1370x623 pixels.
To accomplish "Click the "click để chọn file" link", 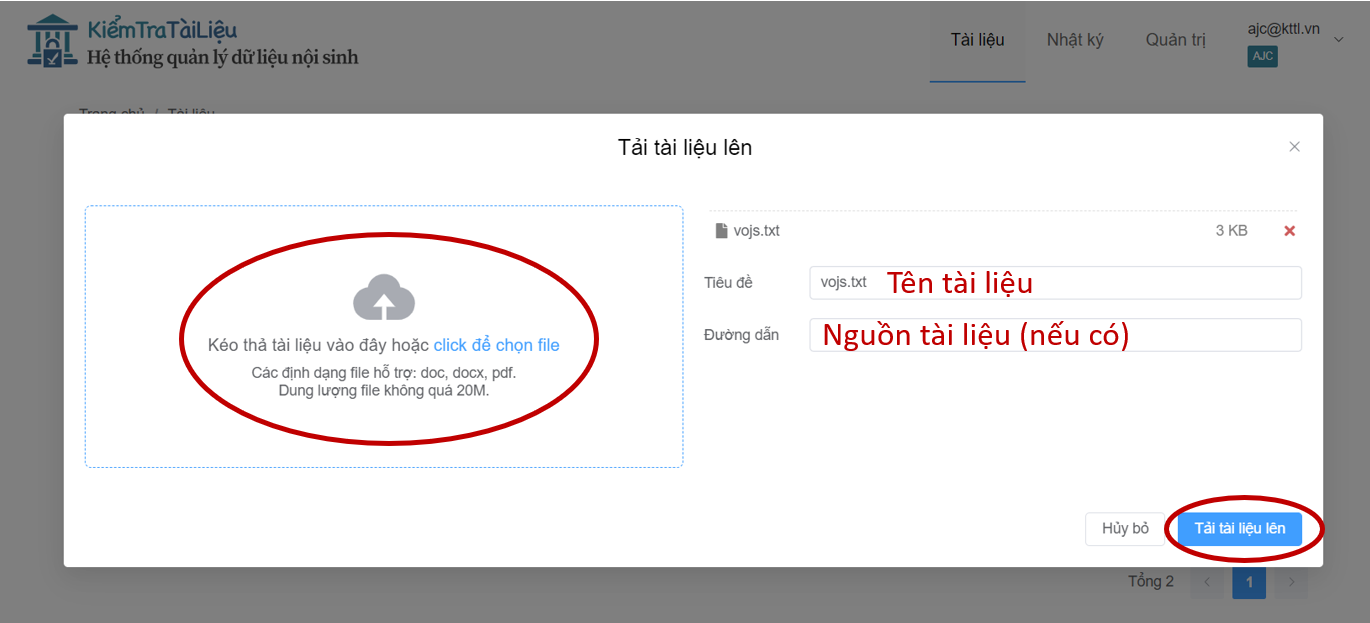I will pyautogui.click(x=496, y=345).
